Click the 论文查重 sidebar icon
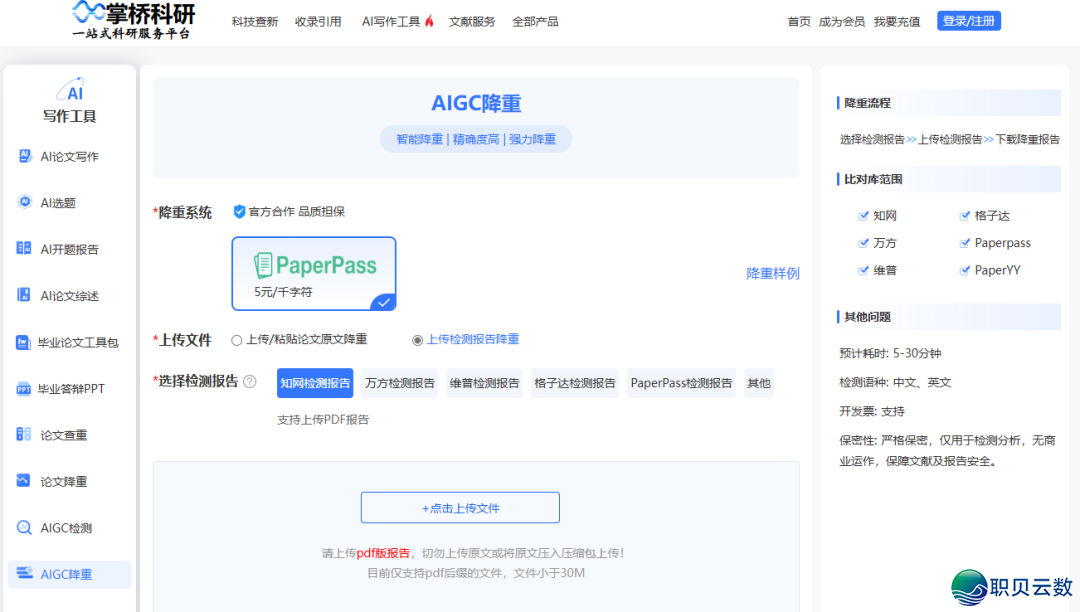1080x612 pixels. coord(23,434)
